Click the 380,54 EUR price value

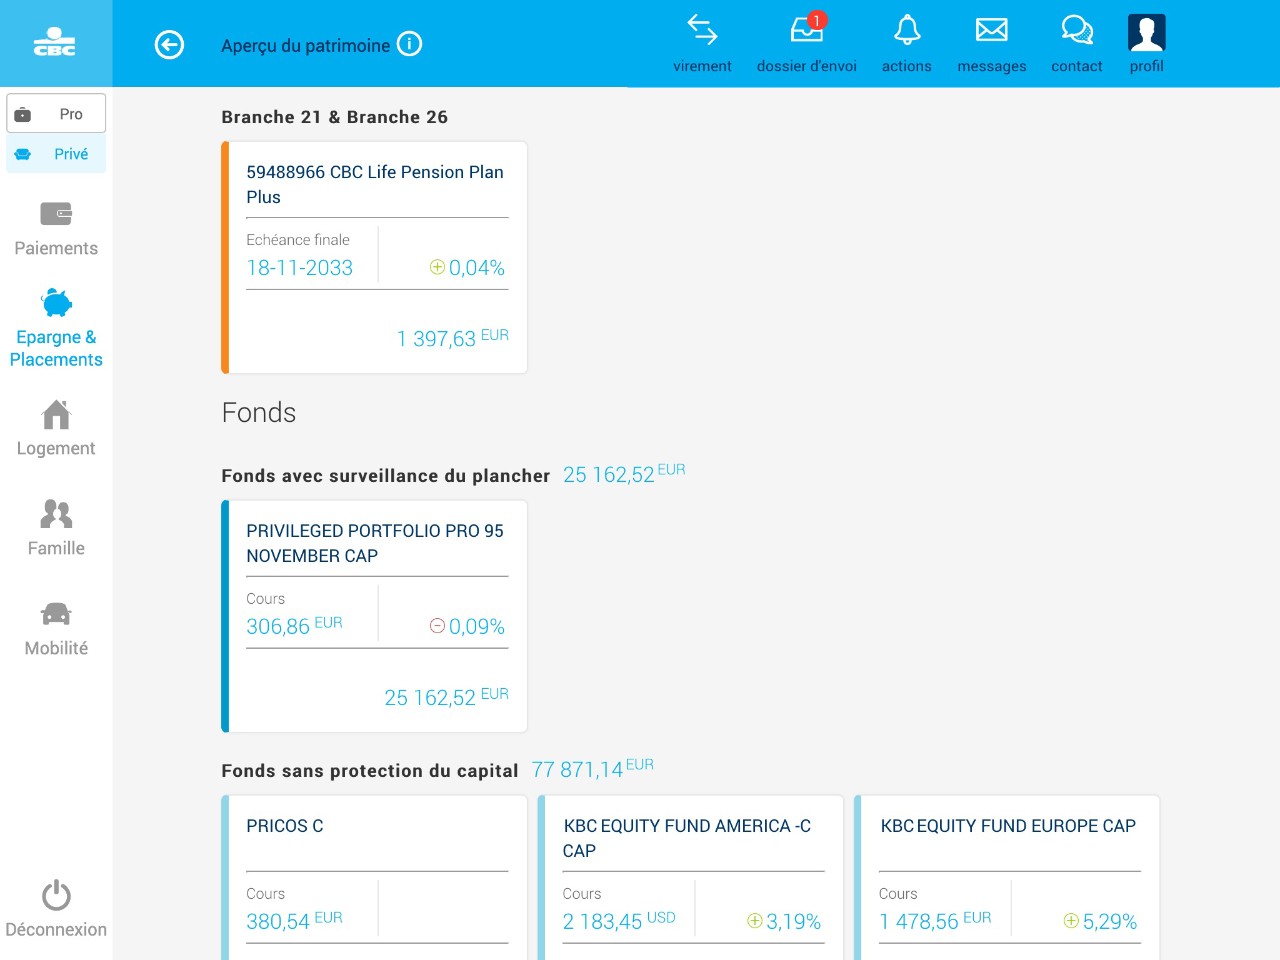pyautogui.click(x=294, y=921)
